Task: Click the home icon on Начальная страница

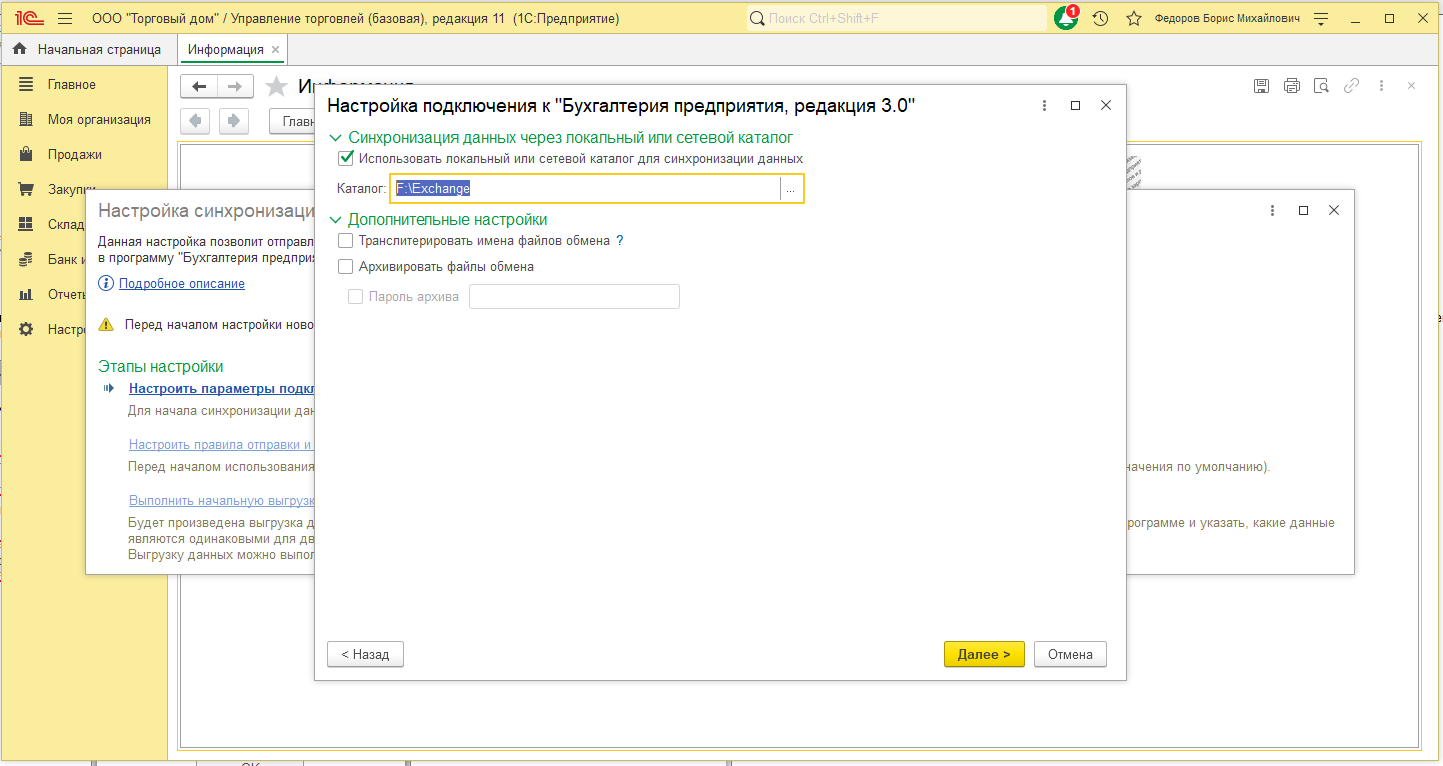Action: coord(19,49)
